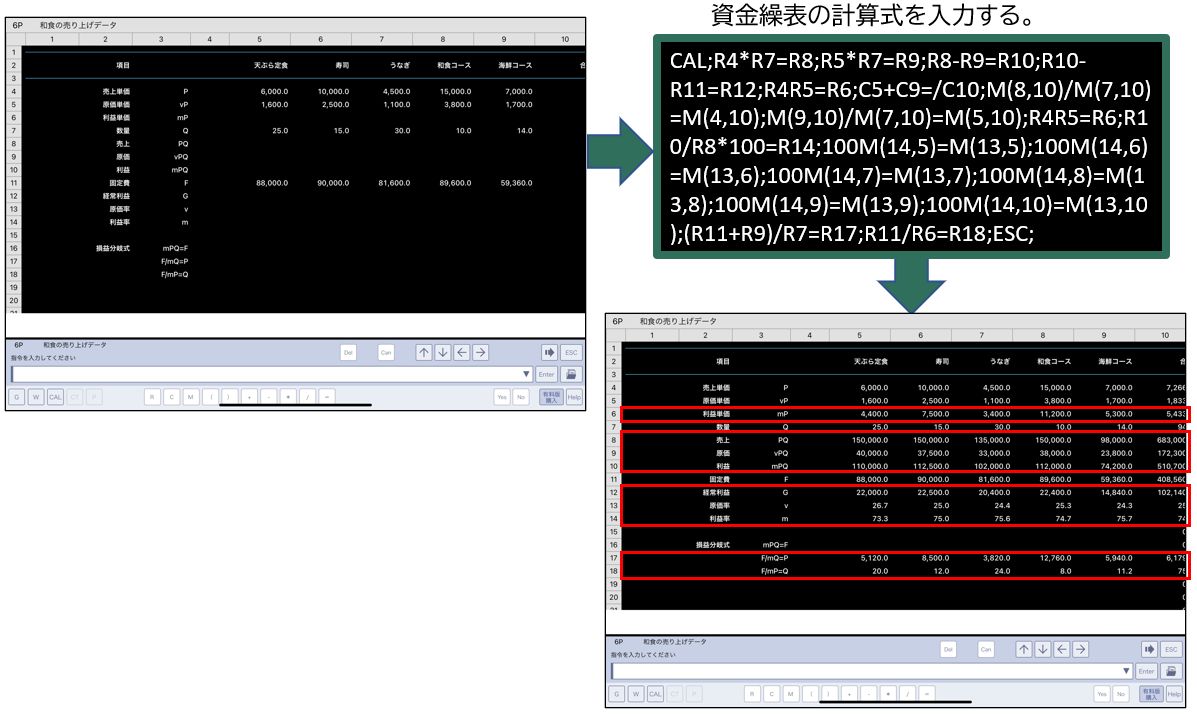
Task: Click the W button in the results panel
Action: coord(635,693)
